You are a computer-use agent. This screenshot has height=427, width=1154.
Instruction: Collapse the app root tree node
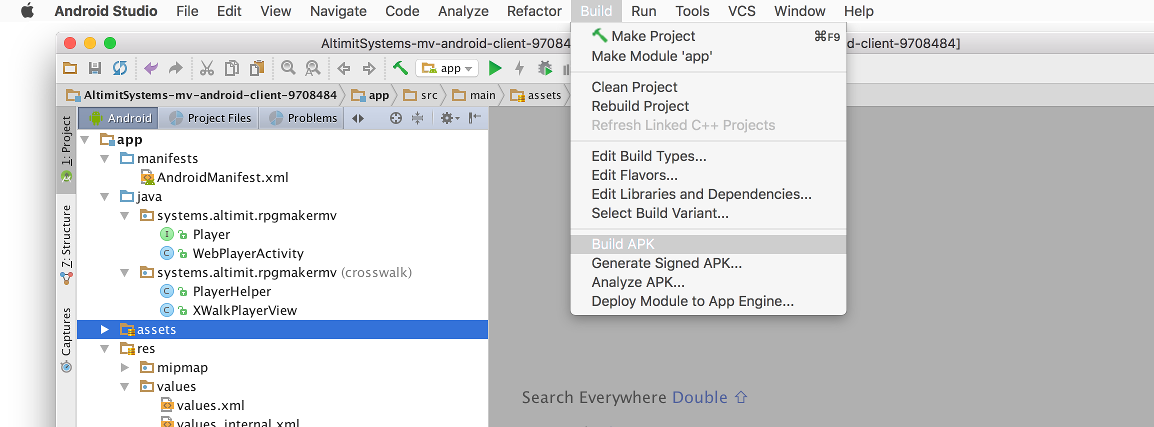click(85, 140)
